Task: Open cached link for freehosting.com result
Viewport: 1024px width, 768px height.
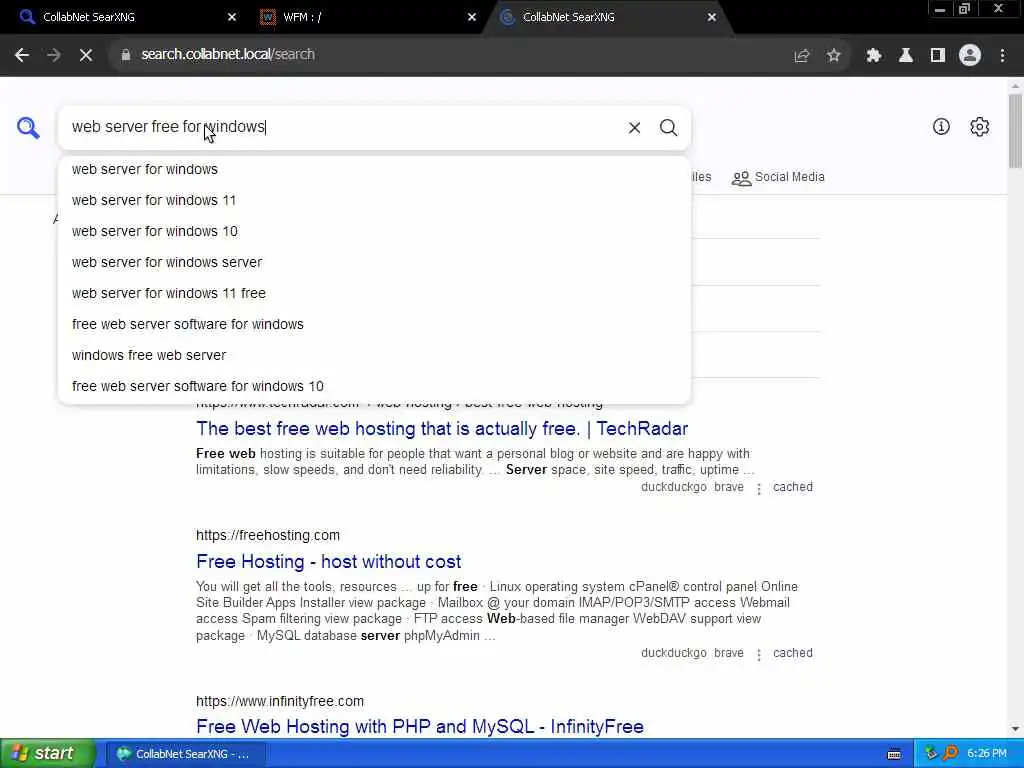Action: (793, 653)
